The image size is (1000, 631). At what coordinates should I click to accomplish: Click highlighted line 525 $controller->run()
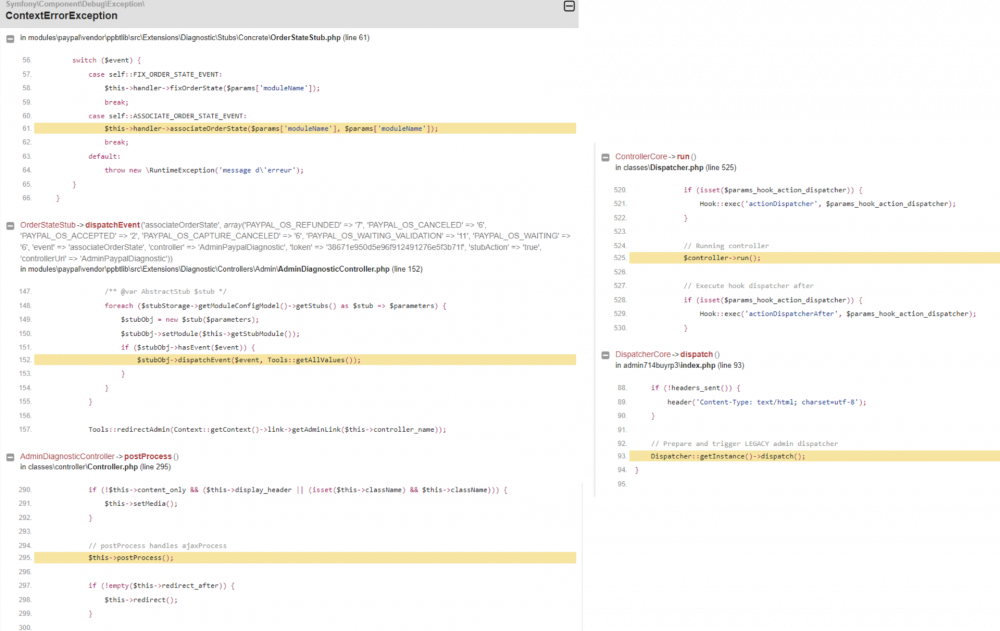click(814, 258)
